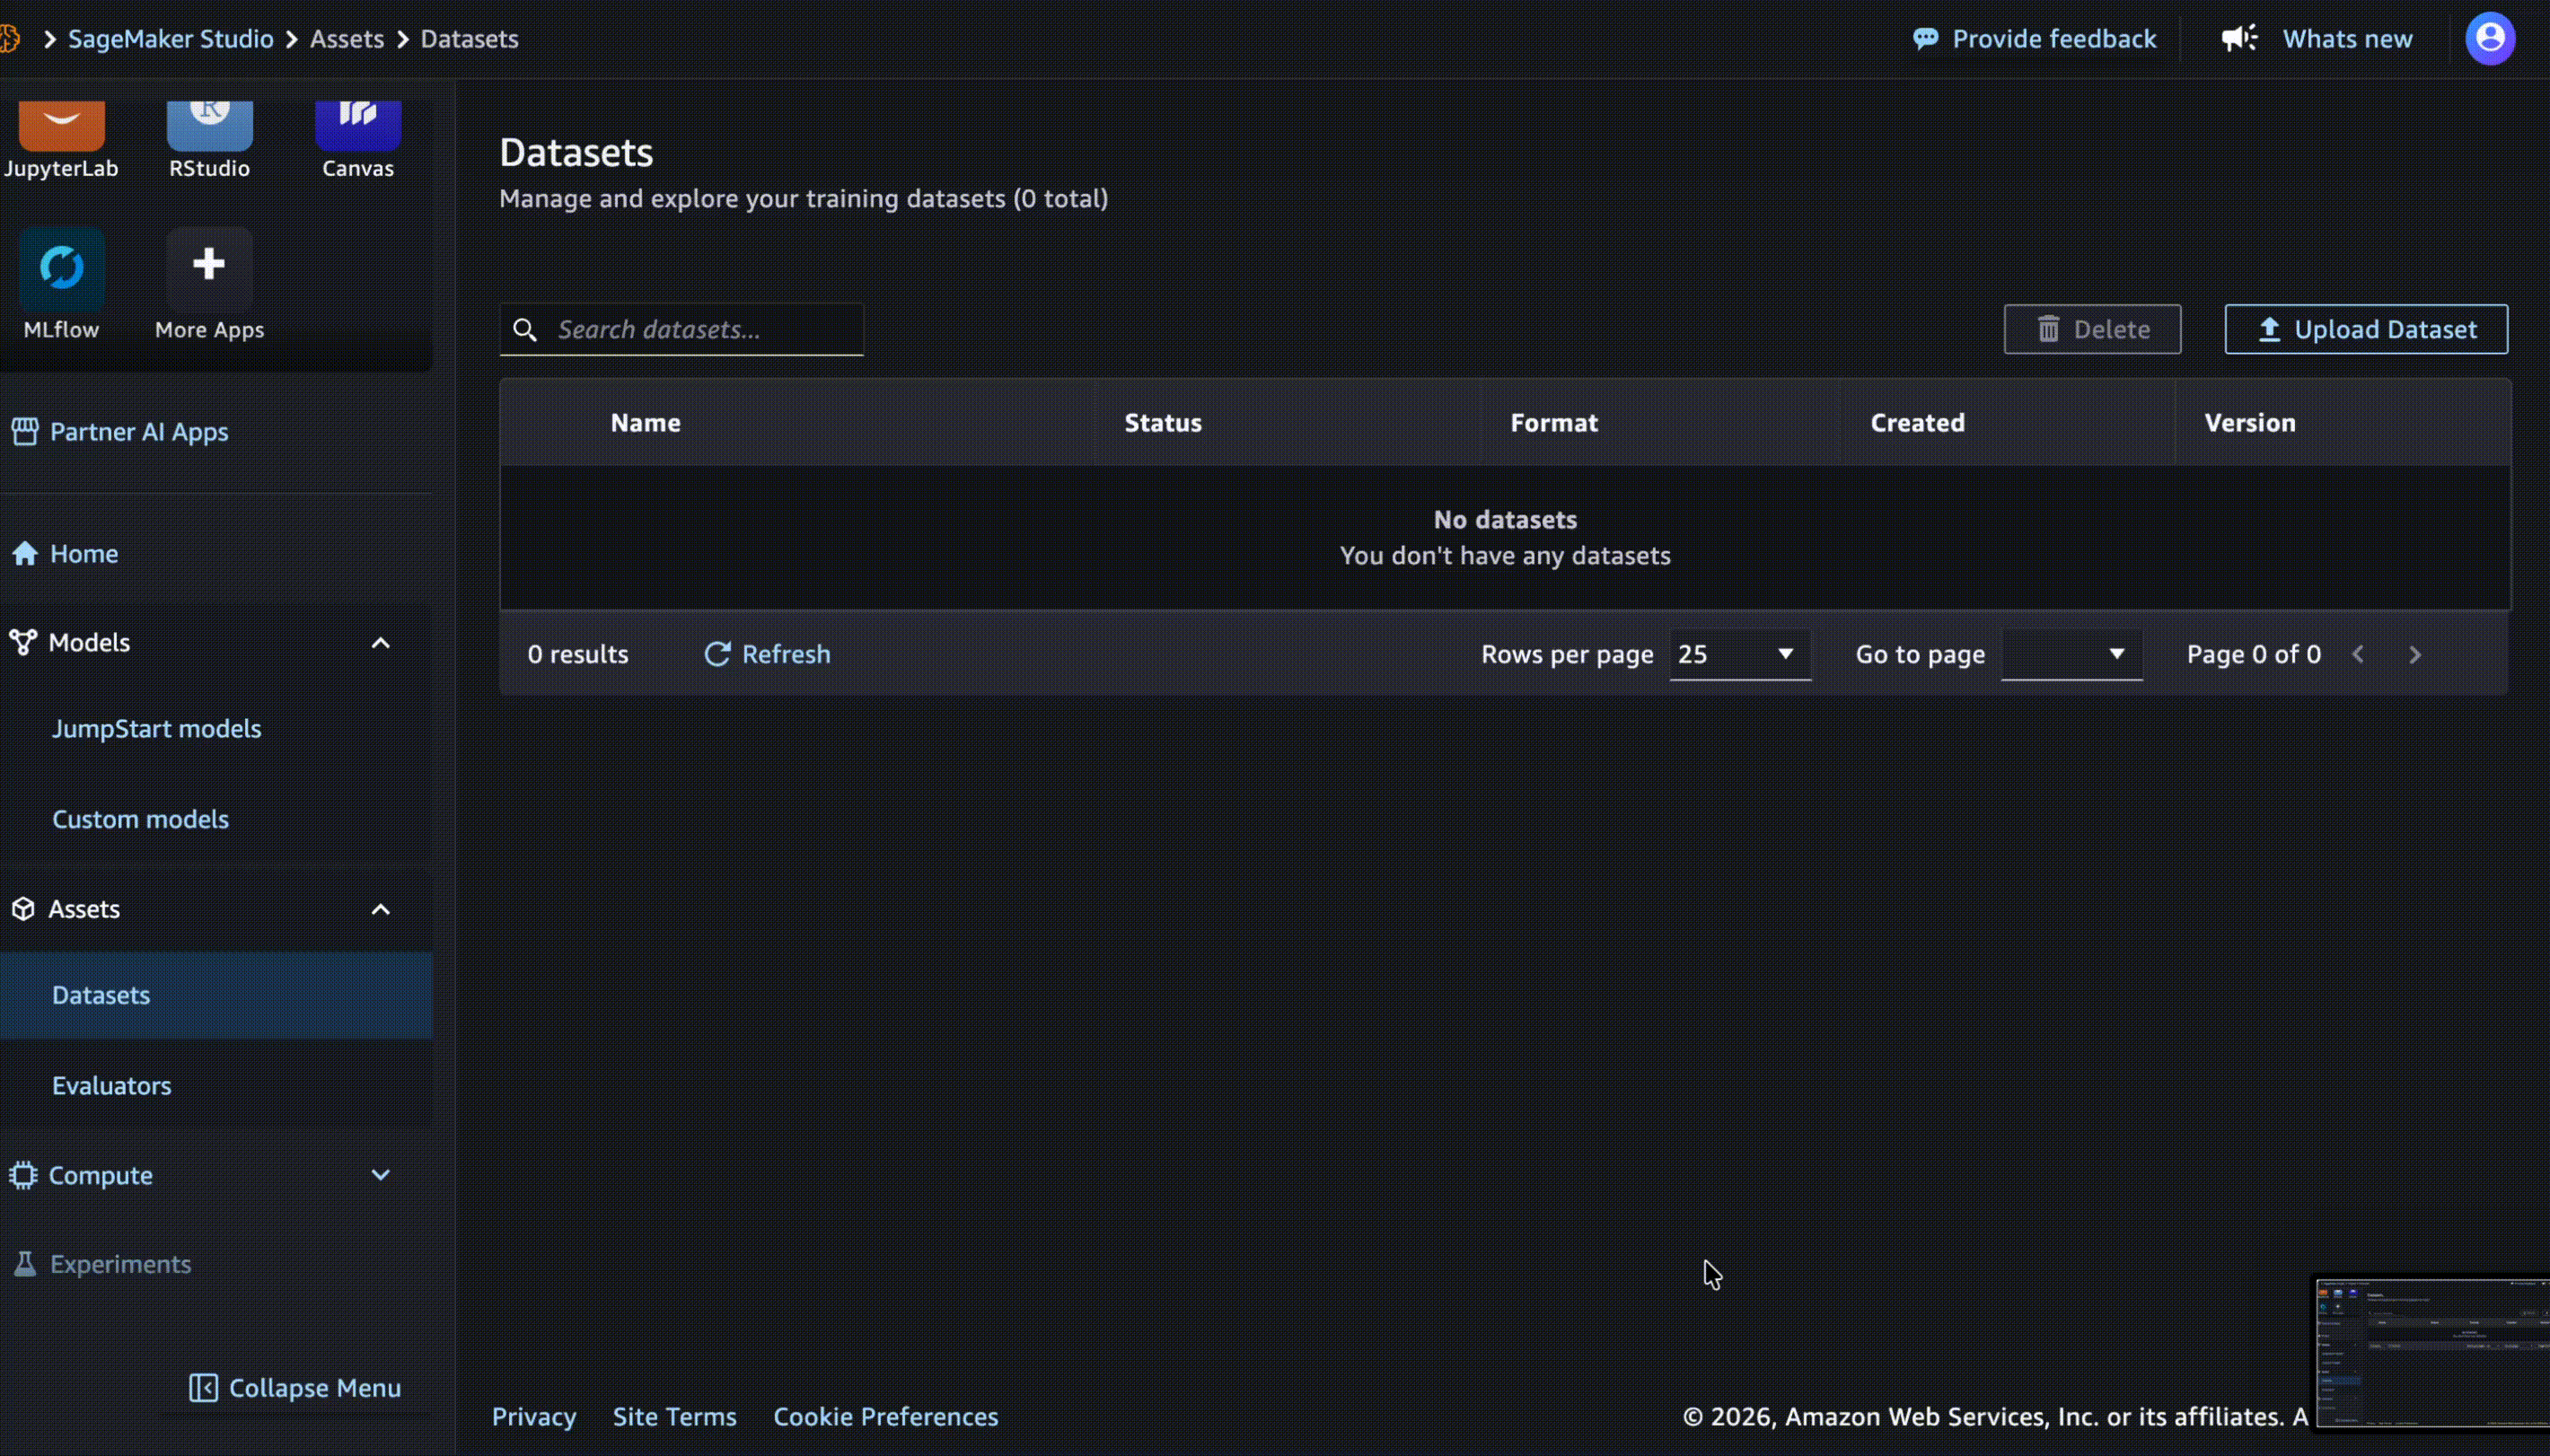This screenshot has width=2550, height=1456.
Task: Click the Name column header
Action: [x=645, y=423]
